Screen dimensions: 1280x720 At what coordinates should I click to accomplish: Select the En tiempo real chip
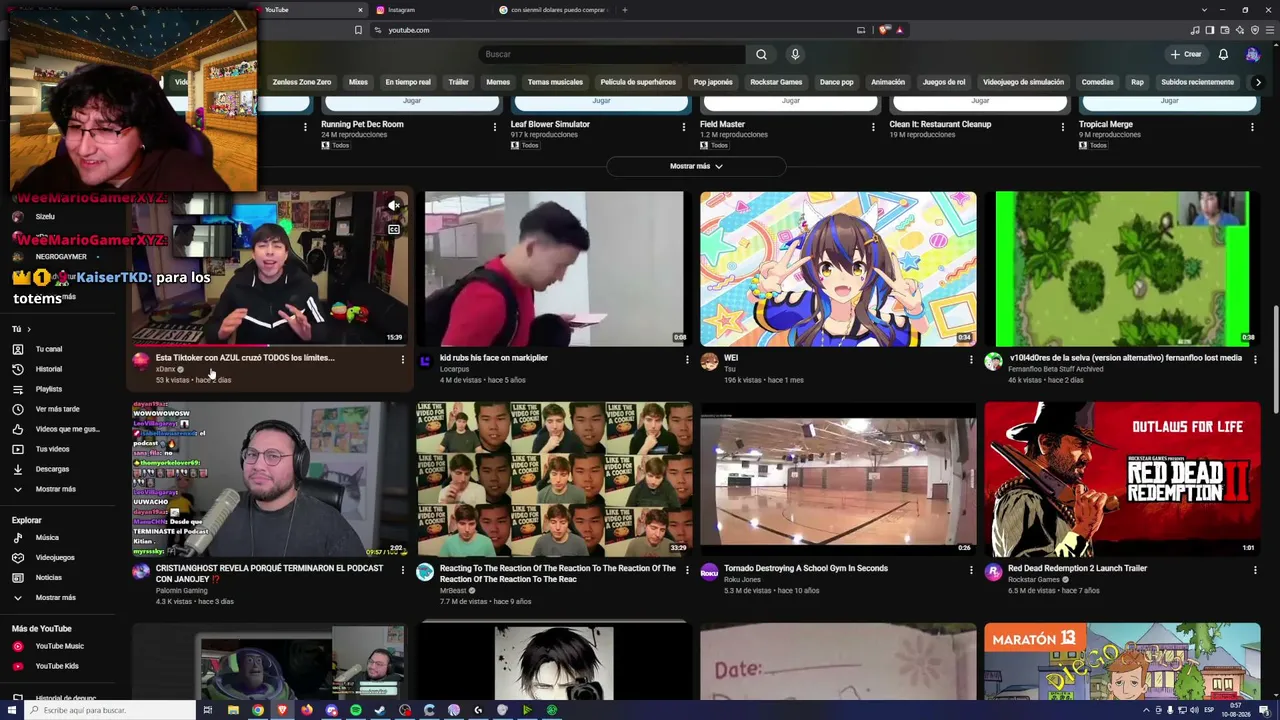click(x=408, y=82)
